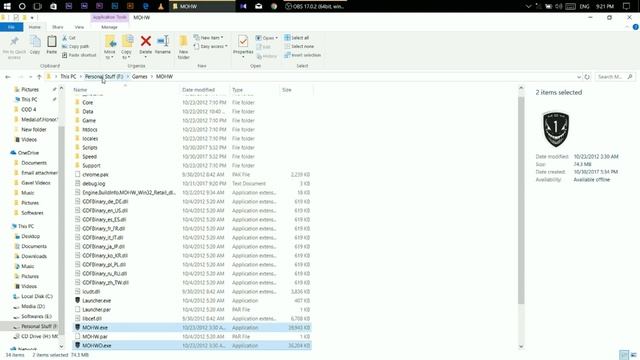Open the File tab
The height and width of the screenshot is (360, 640).
tap(11, 27)
